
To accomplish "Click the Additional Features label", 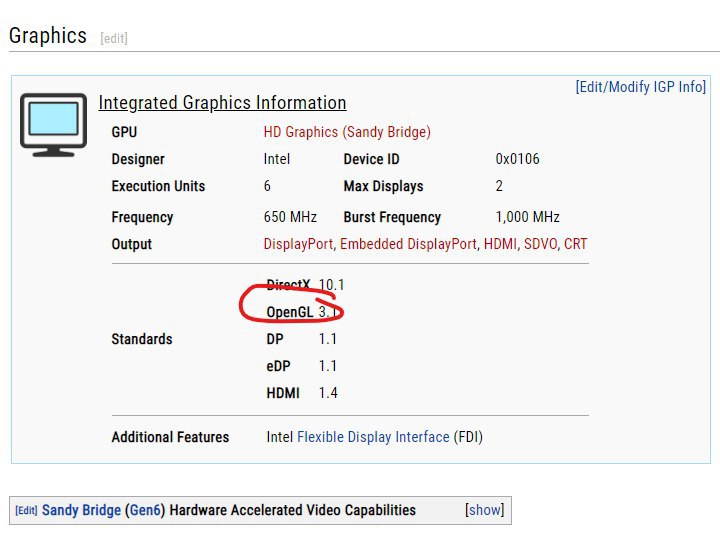I will pyautogui.click(x=170, y=437).
